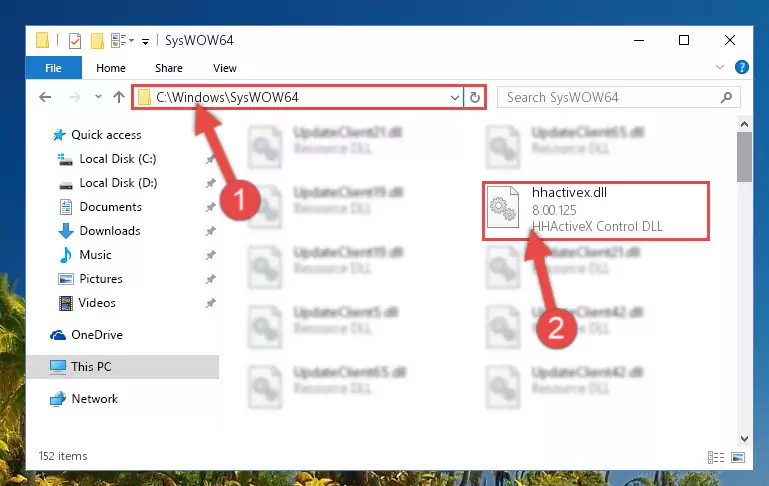Viewport: 769px width, 486px height.
Task: Click the scrollbar up arrow
Action: (x=744, y=125)
